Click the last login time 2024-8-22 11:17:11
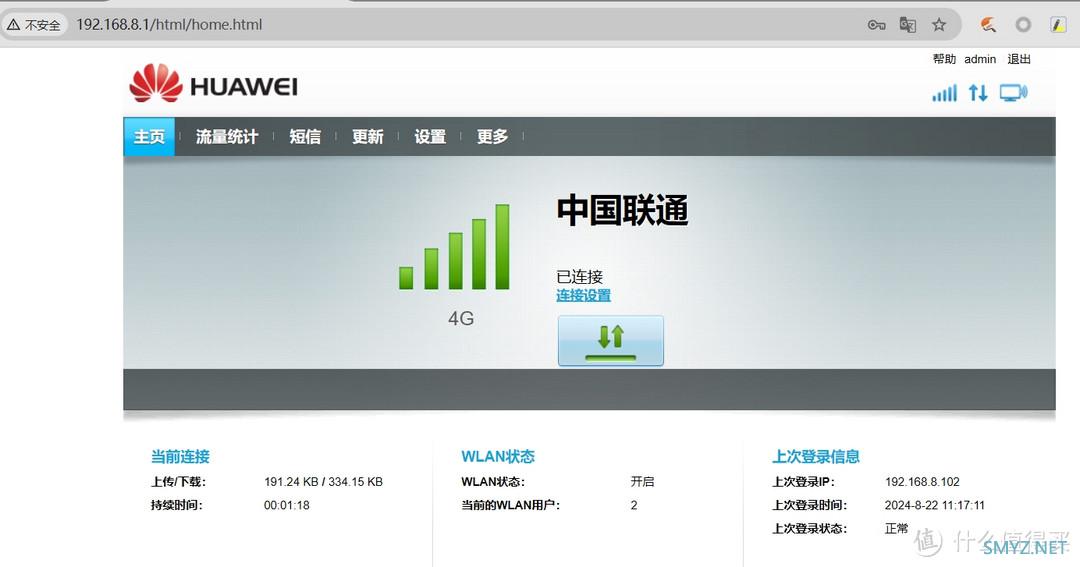The image size is (1080, 567). [935, 505]
